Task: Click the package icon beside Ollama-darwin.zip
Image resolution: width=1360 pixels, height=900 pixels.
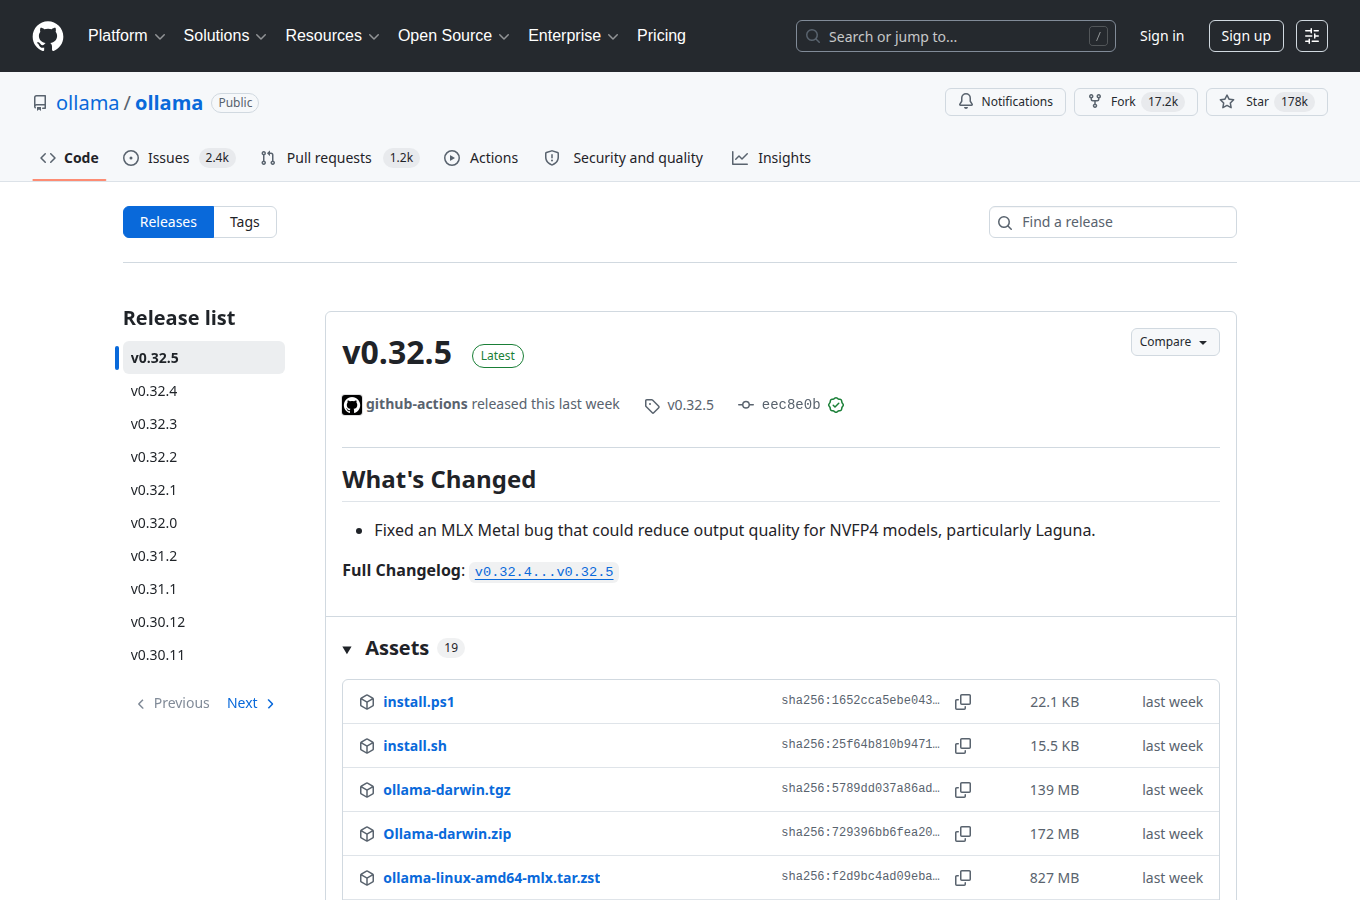Action: [x=367, y=834]
